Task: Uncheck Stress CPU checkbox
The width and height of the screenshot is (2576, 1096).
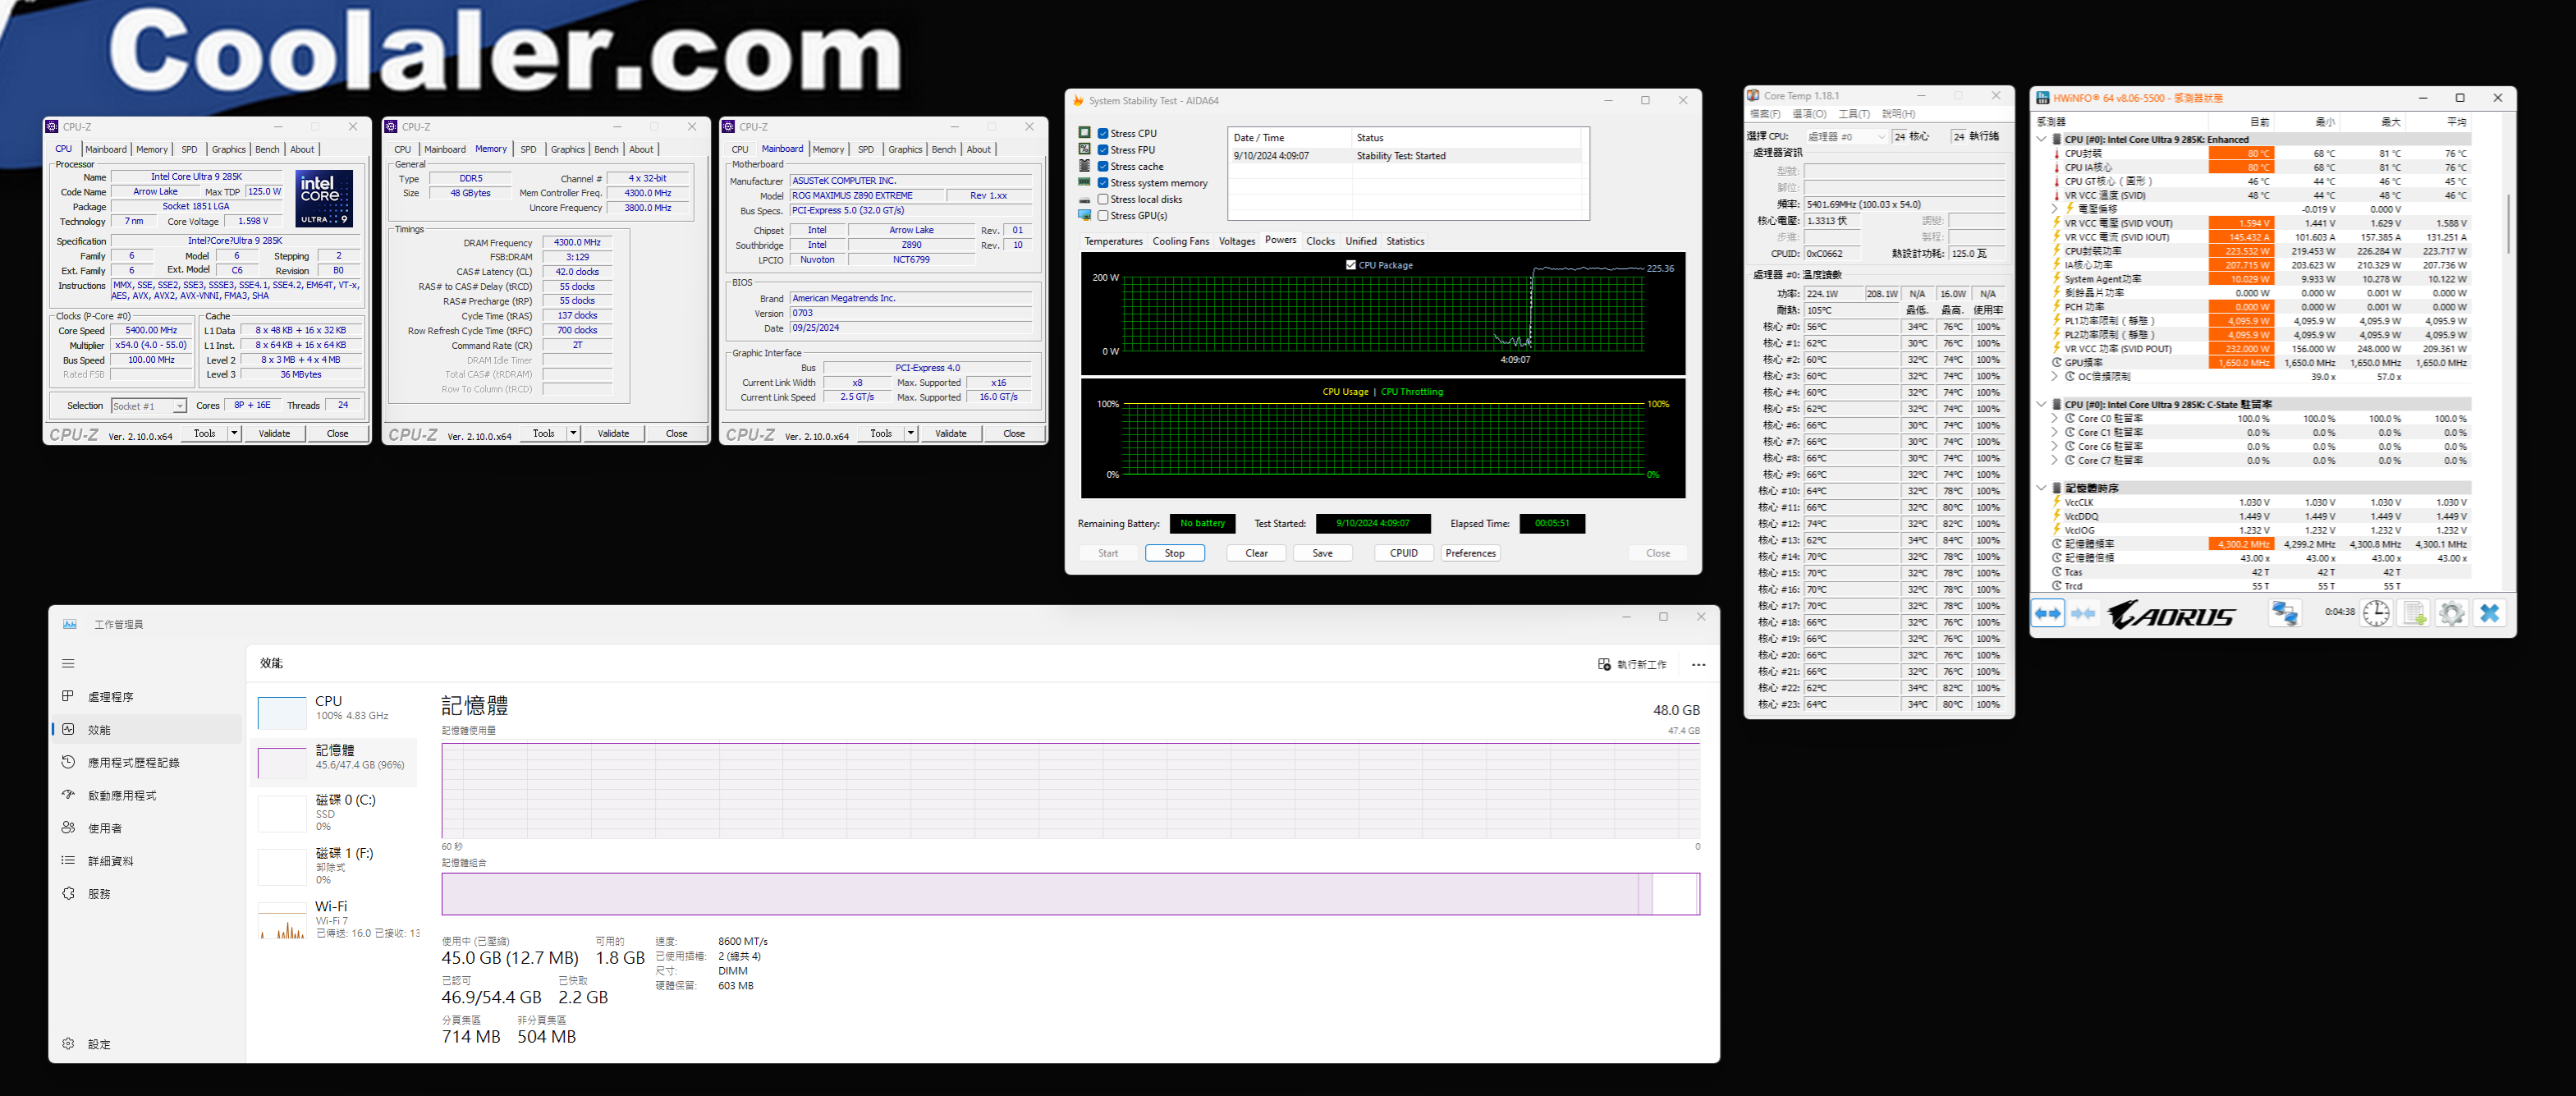Action: click(x=1103, y=133)
